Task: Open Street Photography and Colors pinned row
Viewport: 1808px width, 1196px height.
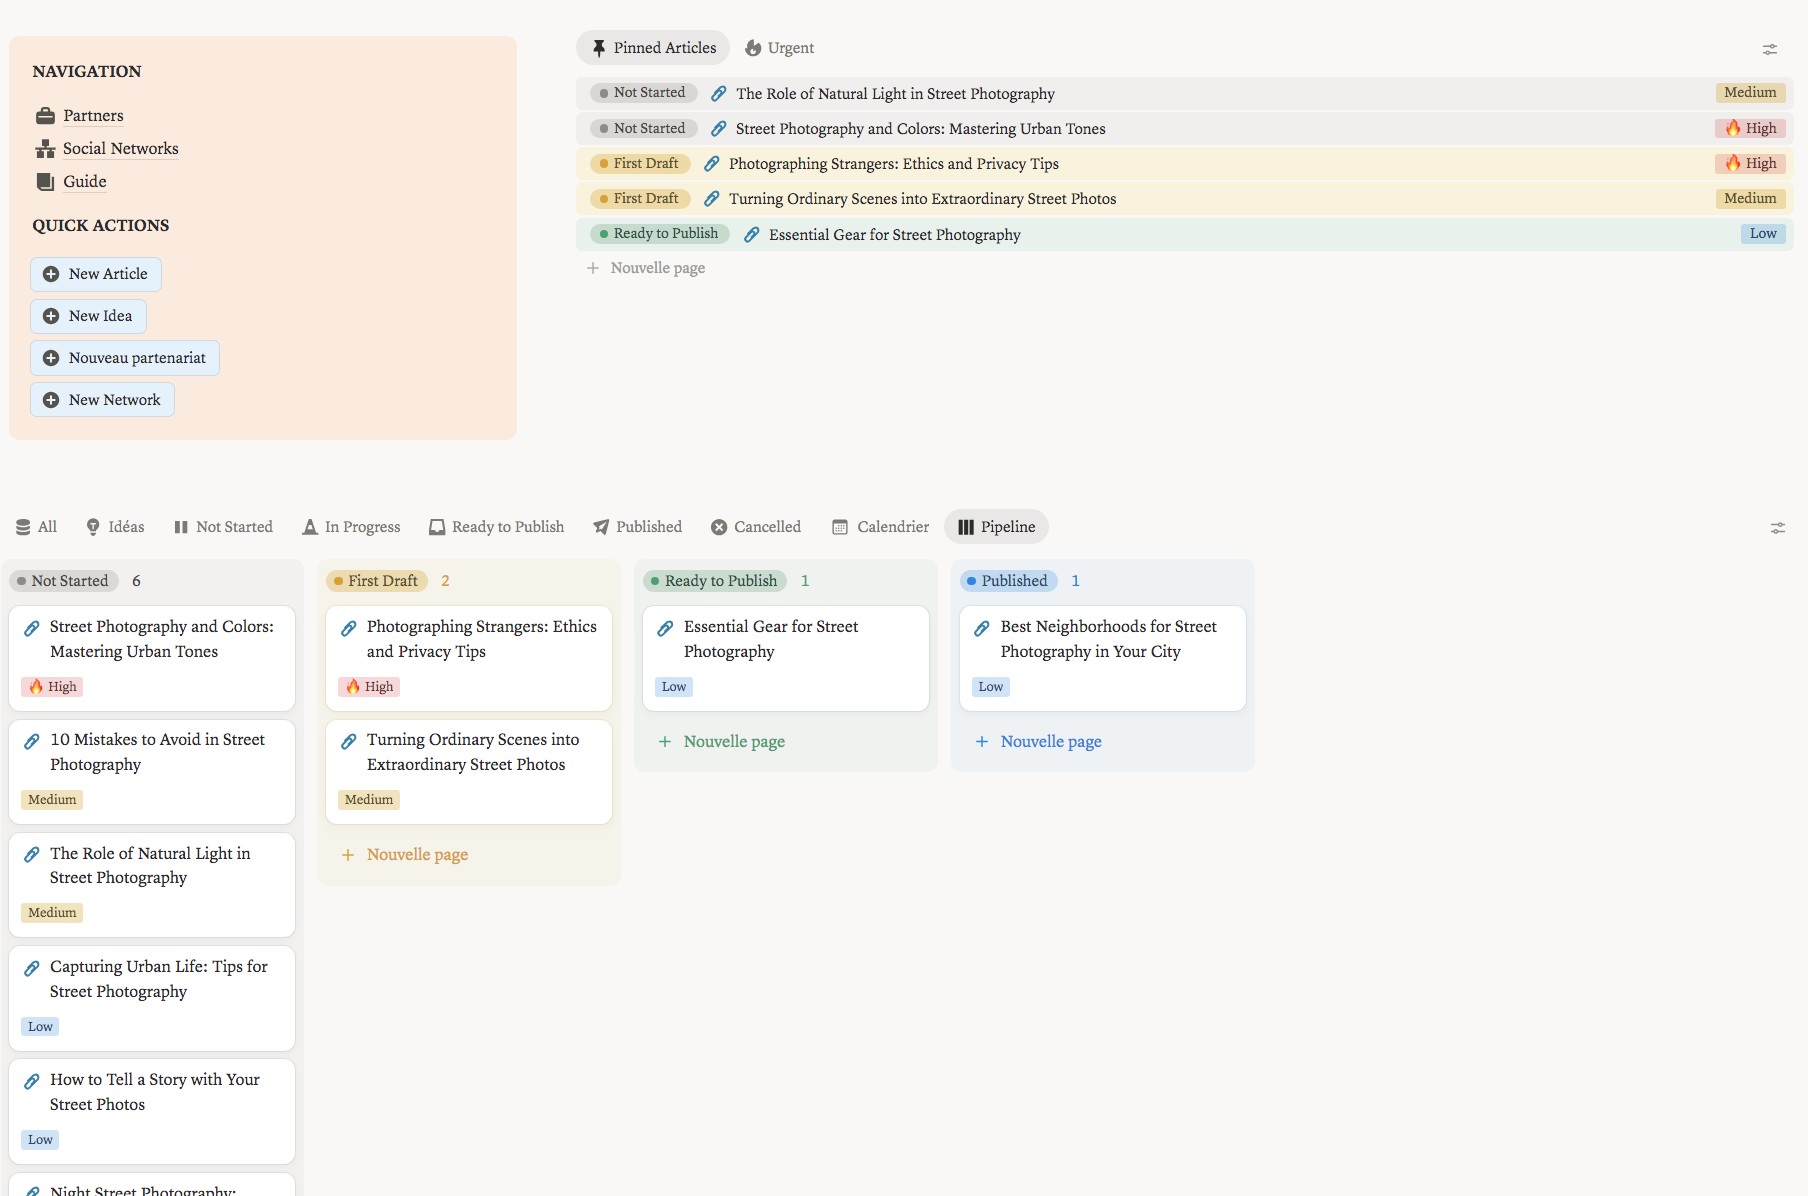Action: 1185,129
